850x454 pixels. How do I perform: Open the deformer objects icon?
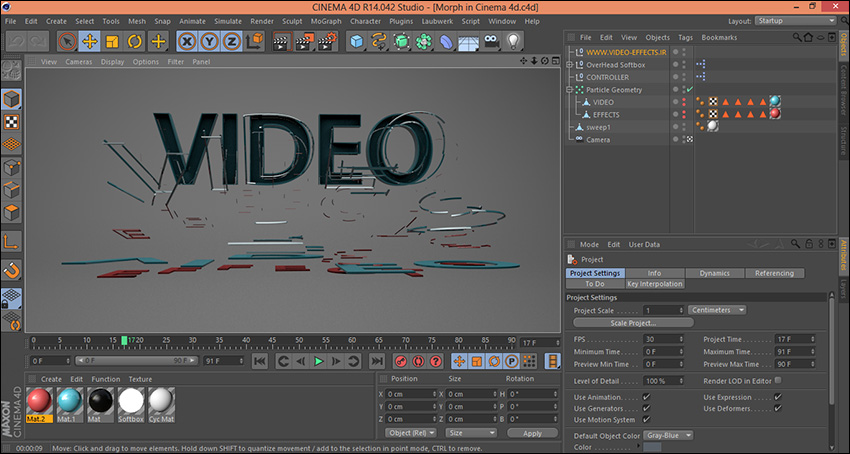(x=446, y=41)
